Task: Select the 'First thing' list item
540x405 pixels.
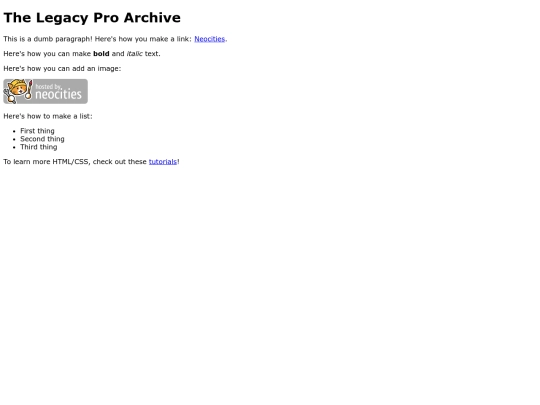Action: point(37,131)
